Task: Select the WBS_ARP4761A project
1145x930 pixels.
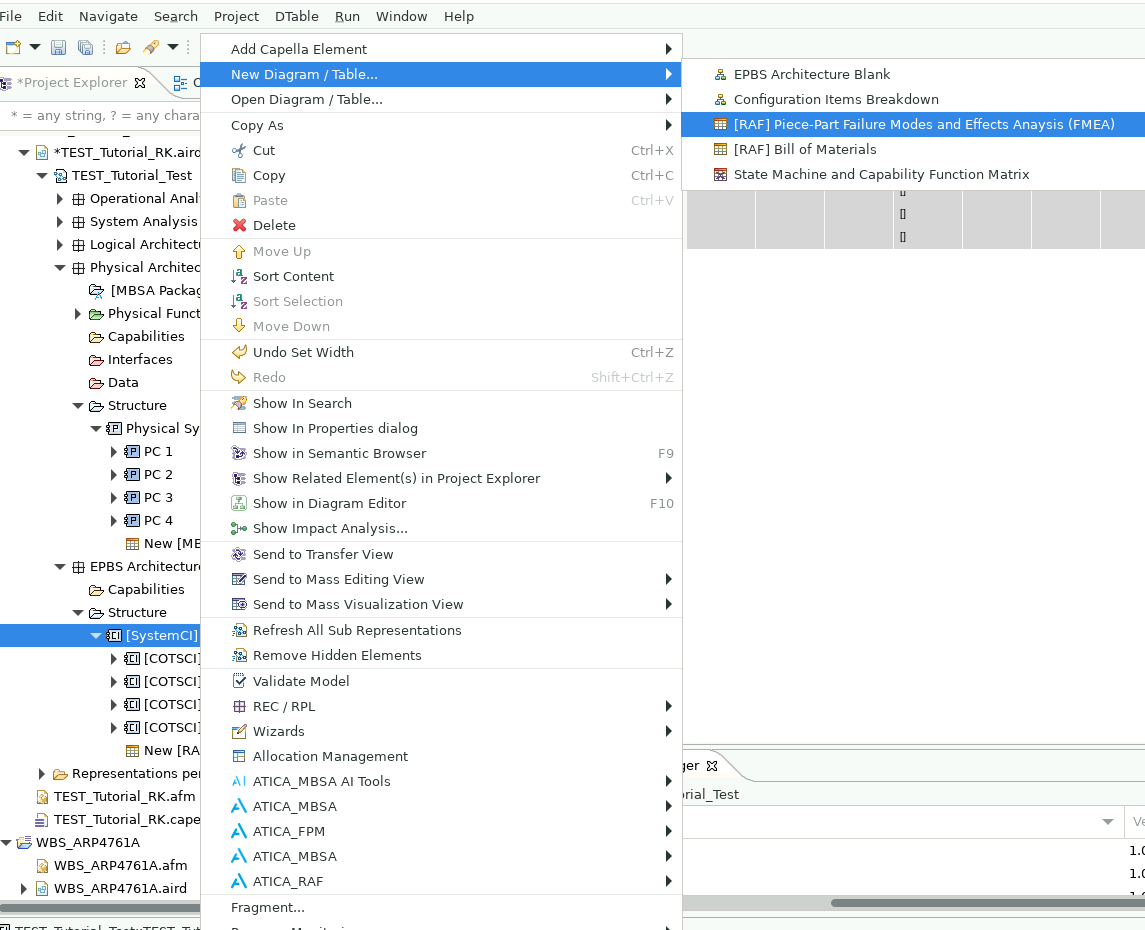Action: pos(88,842)
